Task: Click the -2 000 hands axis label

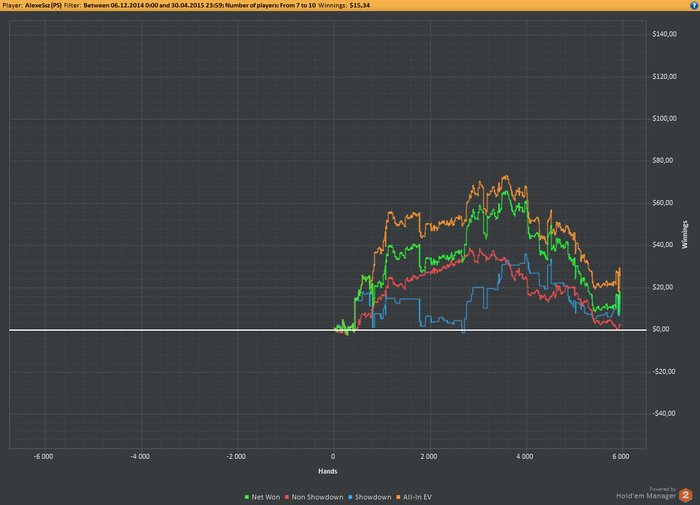Action: pos(236,456)
